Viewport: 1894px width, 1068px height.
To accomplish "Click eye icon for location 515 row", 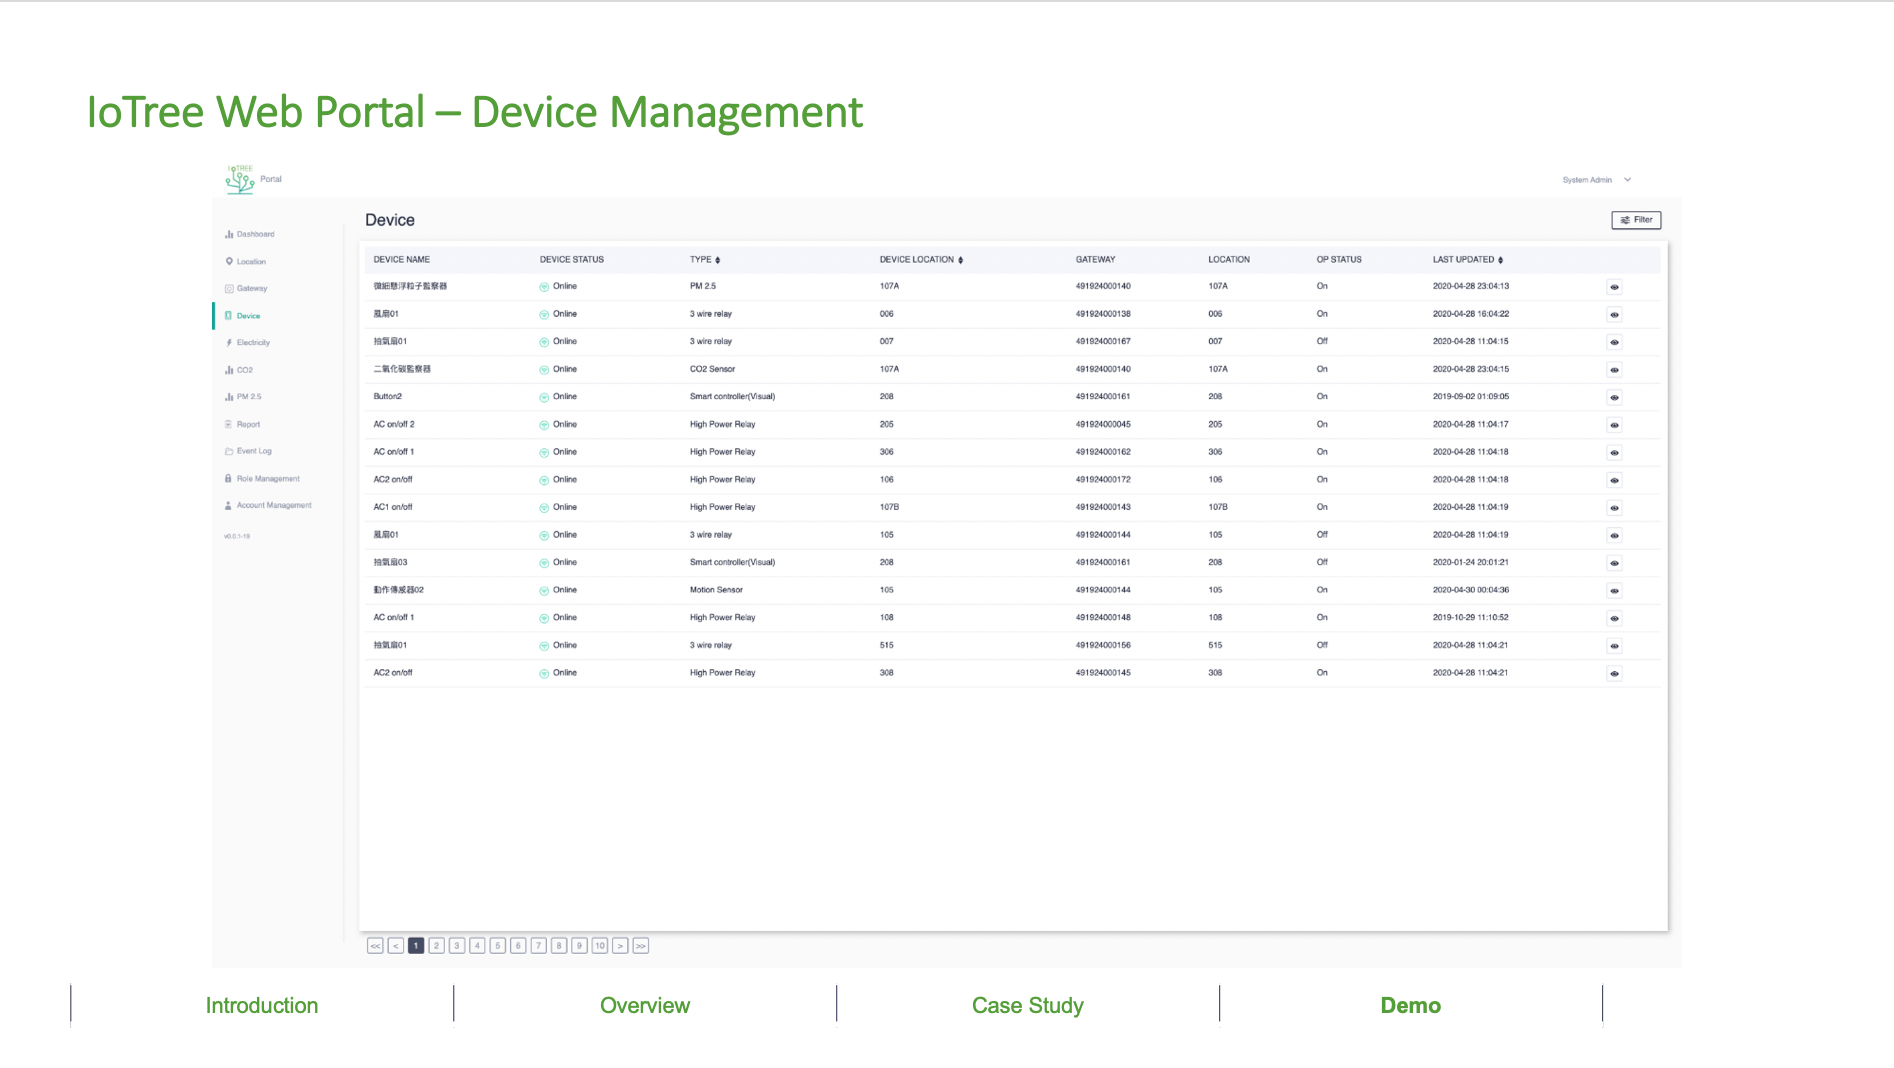I will tap(1614, 646).
